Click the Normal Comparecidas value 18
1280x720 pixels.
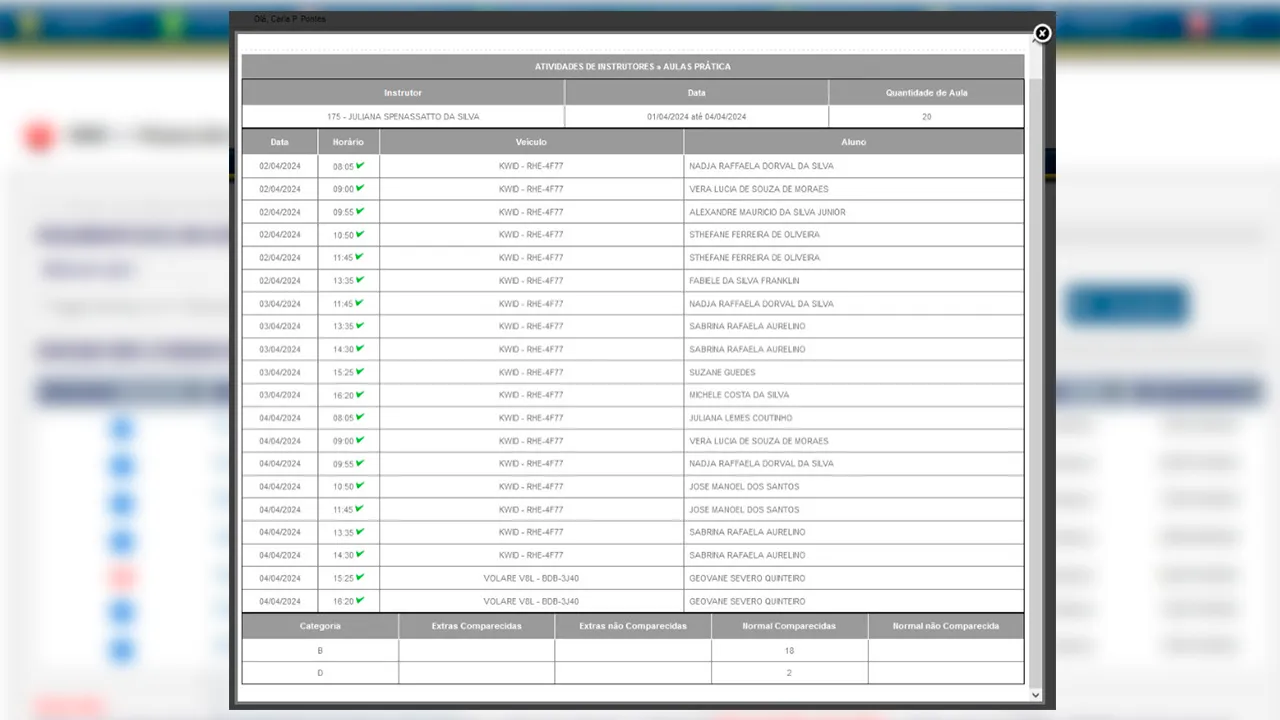789,651
